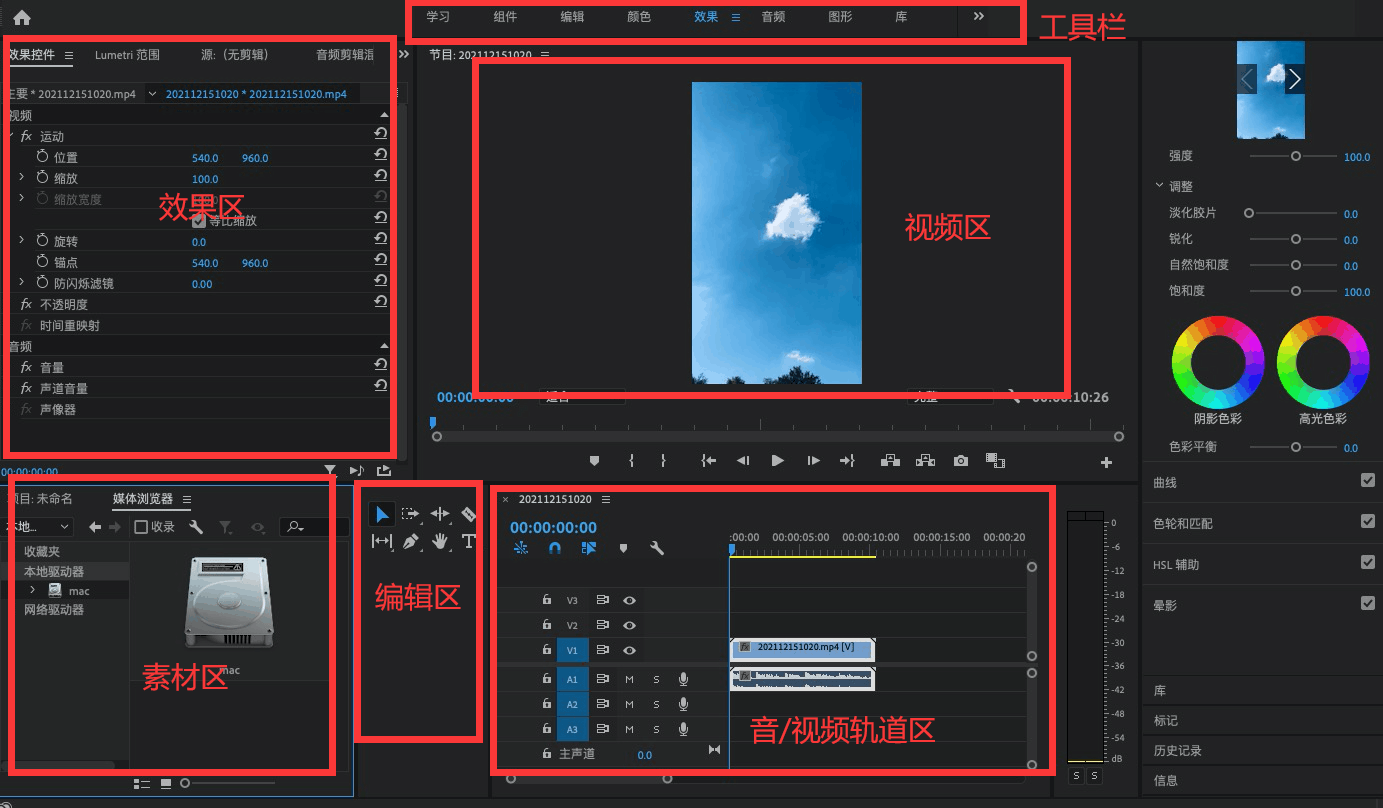
Task: Toggle linked selection in timeline
Action: pyautogui.click(x=588, y=548)
